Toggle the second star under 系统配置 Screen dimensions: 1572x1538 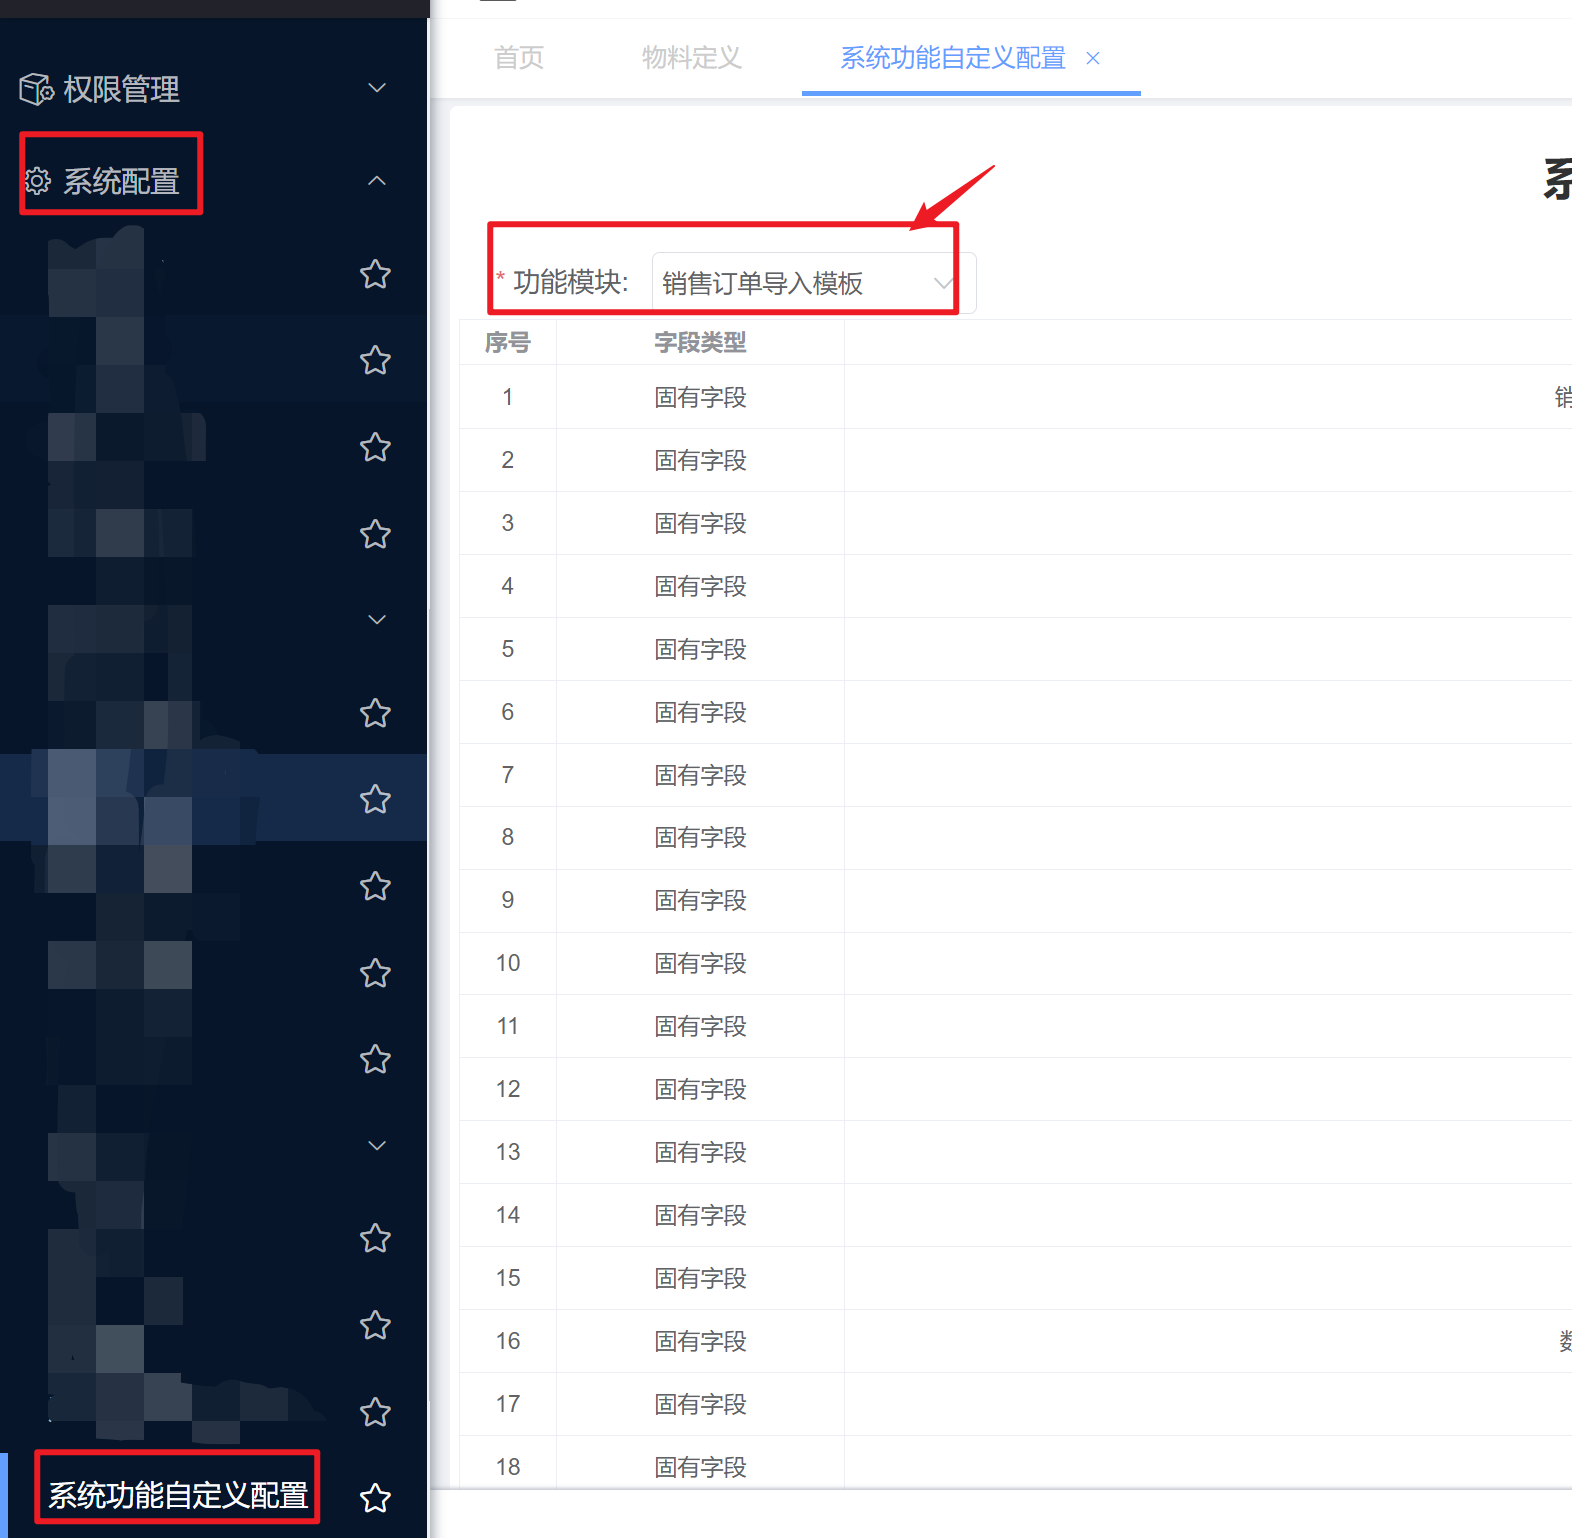point(375,360)
